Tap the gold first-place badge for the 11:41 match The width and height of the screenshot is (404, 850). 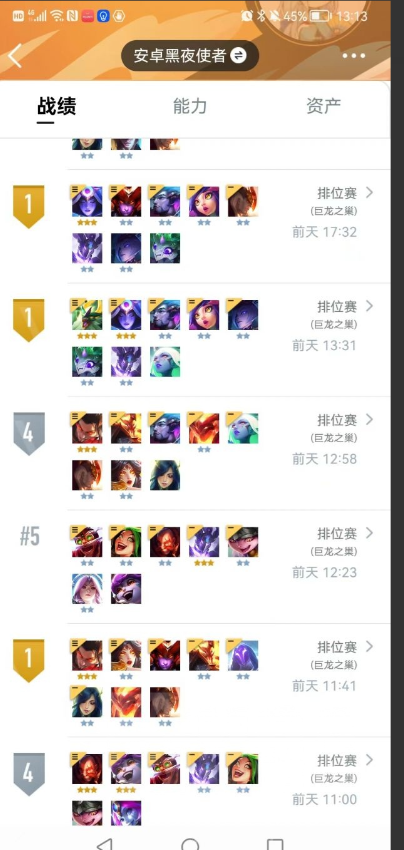28,660
